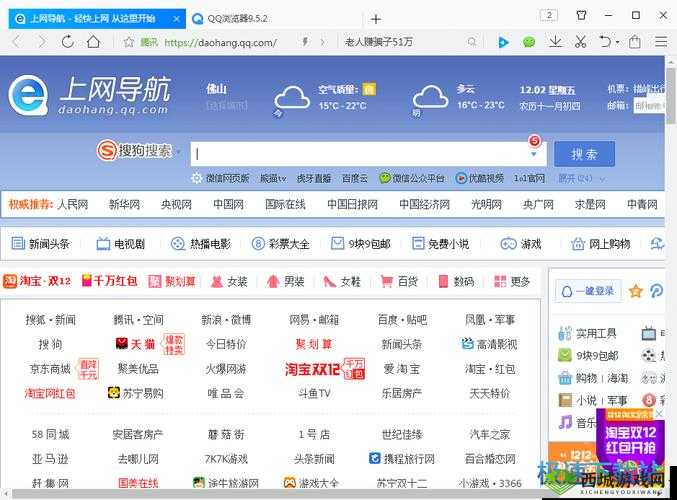Viewport: 677px width, 500px height.
Task: Open the 微信公众平台 quick link
Action: (412, 178)
